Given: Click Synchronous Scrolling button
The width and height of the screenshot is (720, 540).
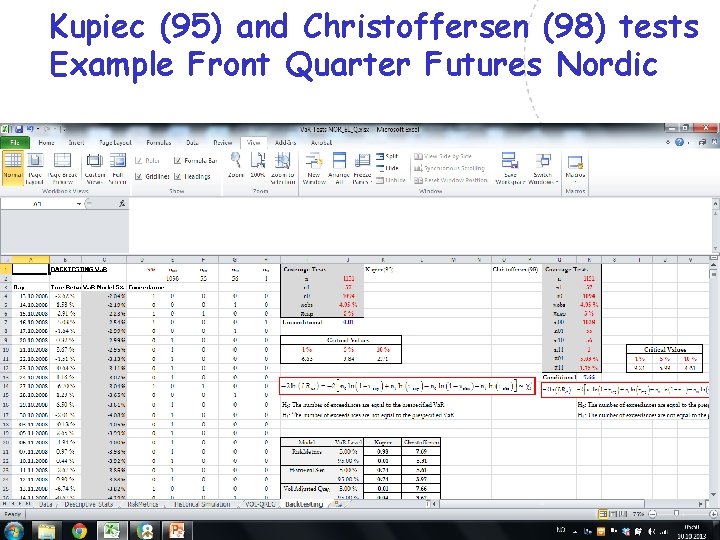Looking at the screenshot, I should click(450, 168).
